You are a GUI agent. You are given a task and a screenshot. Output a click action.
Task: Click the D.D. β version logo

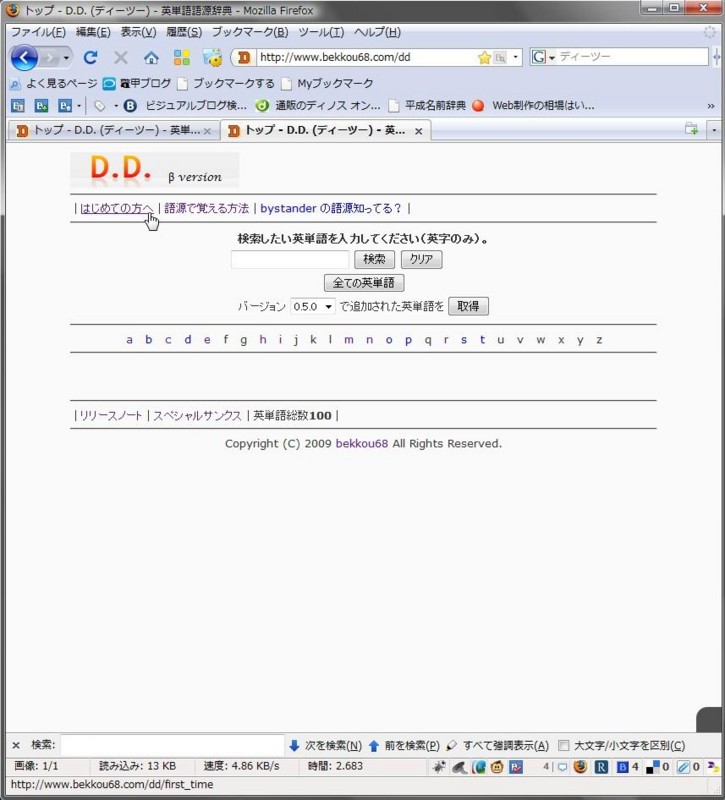click(155, 170)
